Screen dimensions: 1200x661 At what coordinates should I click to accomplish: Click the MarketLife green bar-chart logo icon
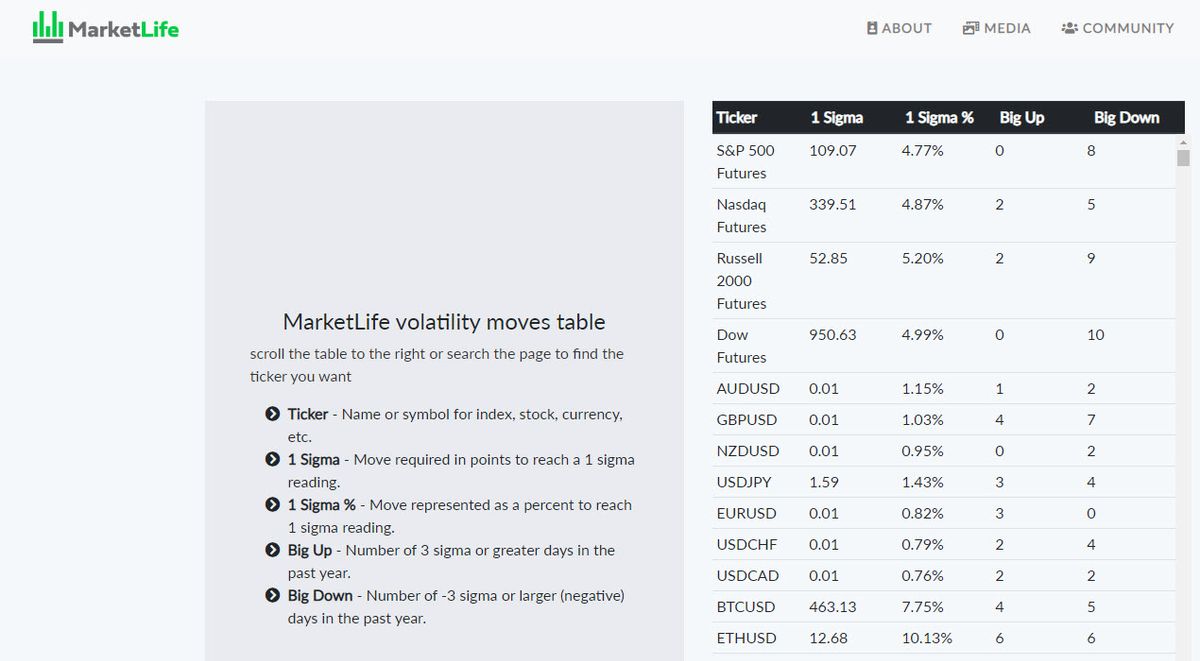coord(47,27)
